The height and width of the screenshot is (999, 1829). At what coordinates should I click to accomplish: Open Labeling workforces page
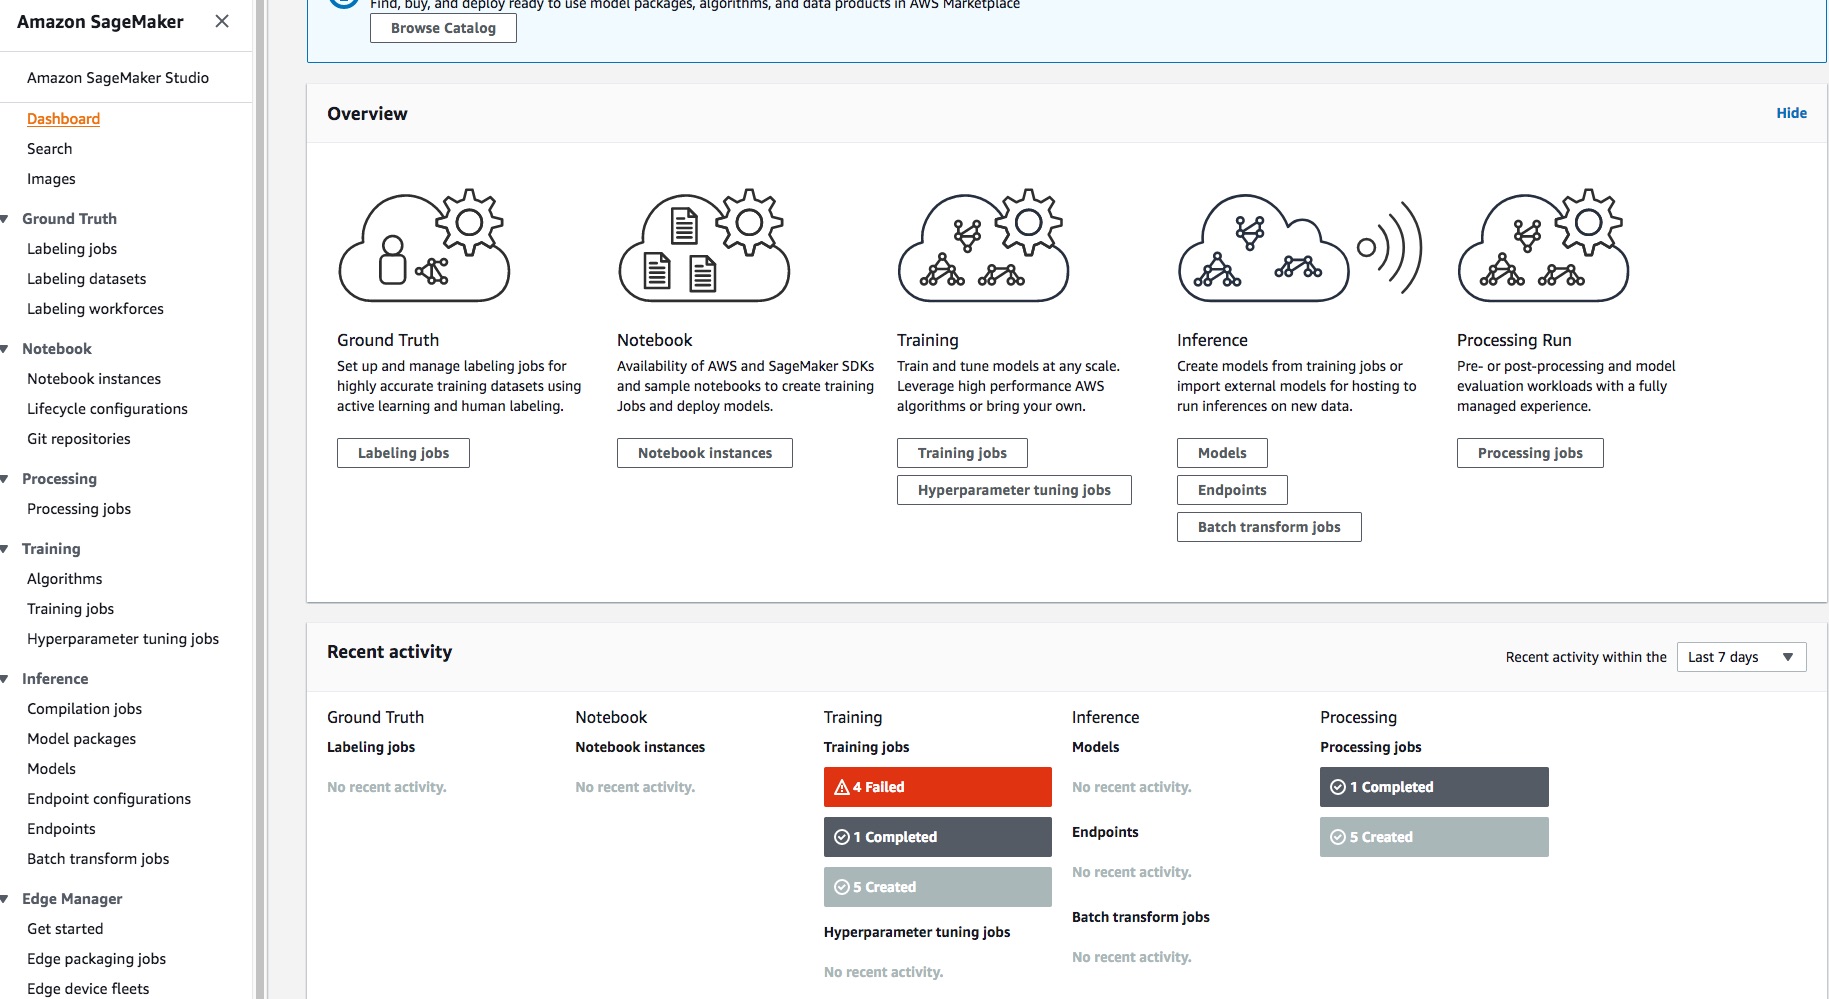tap(95, 309)
